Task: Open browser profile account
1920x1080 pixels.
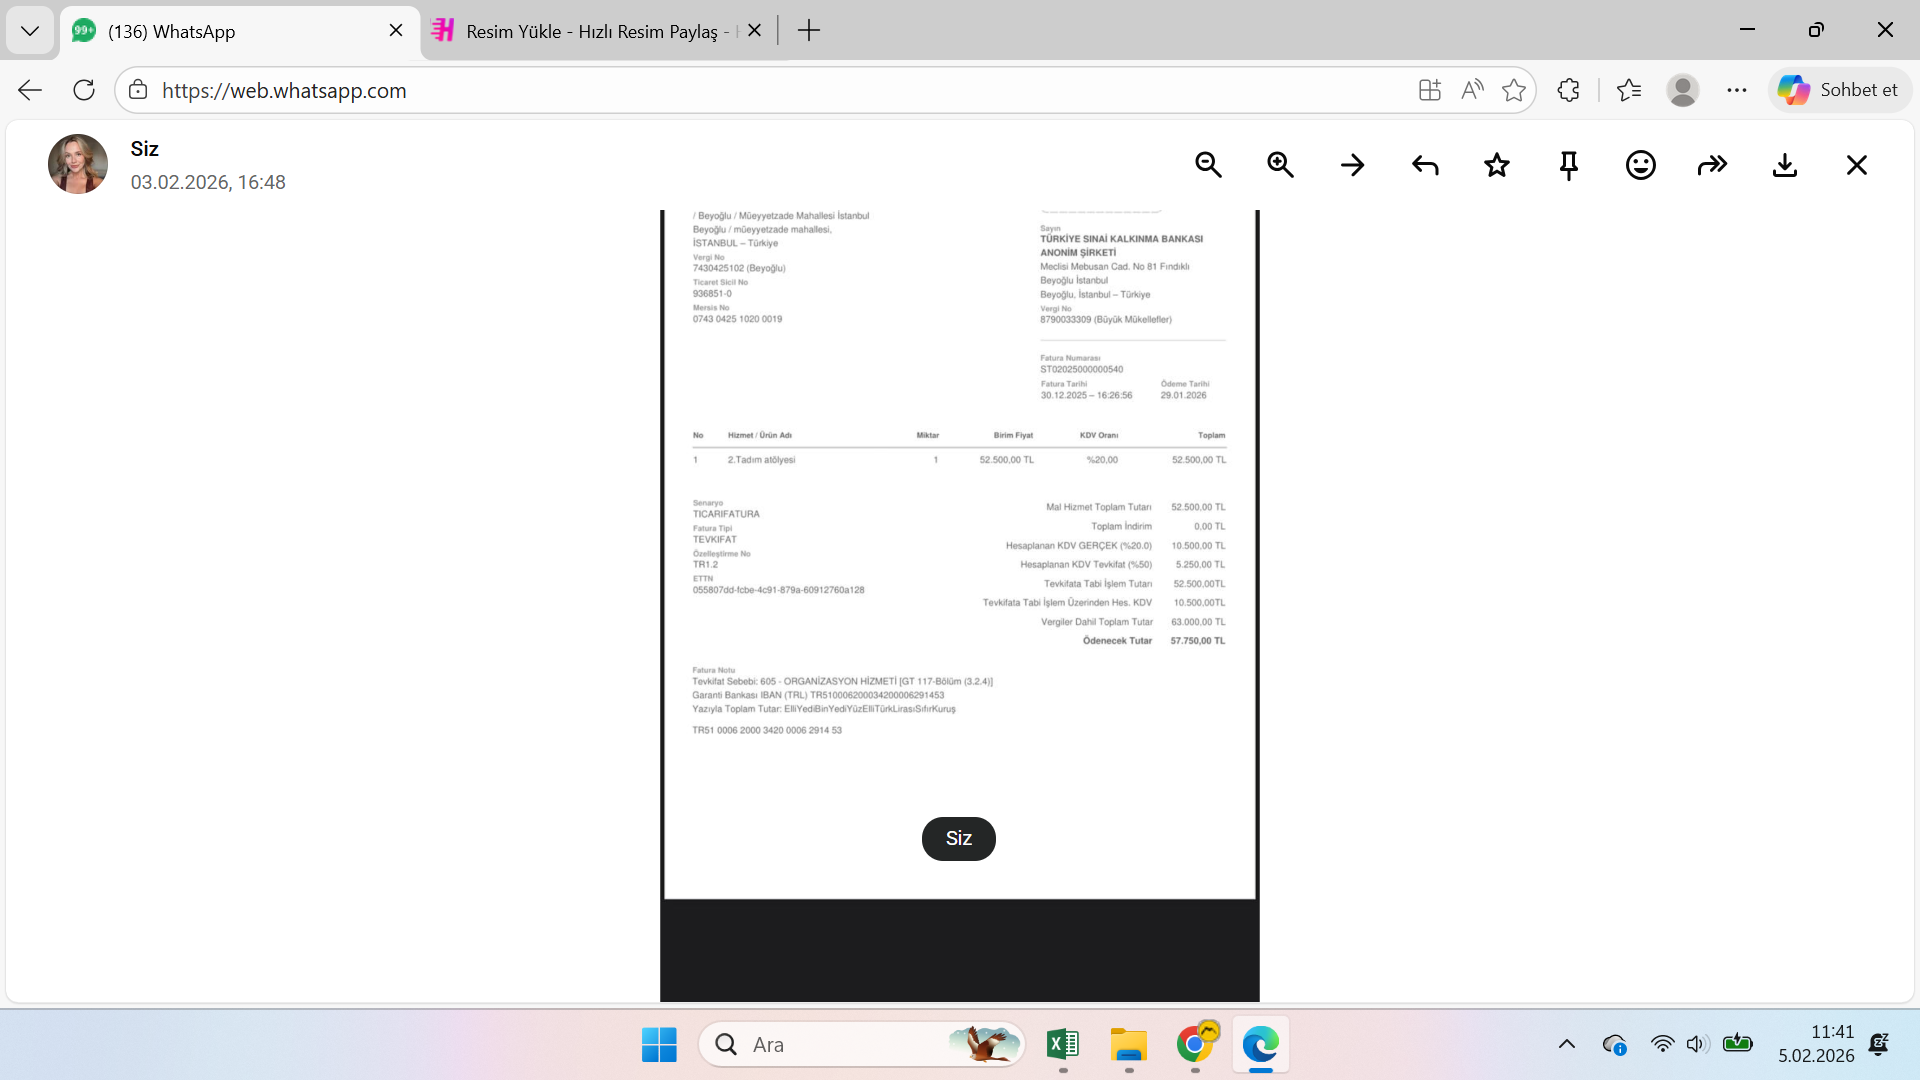Action: click(1683, 90)
